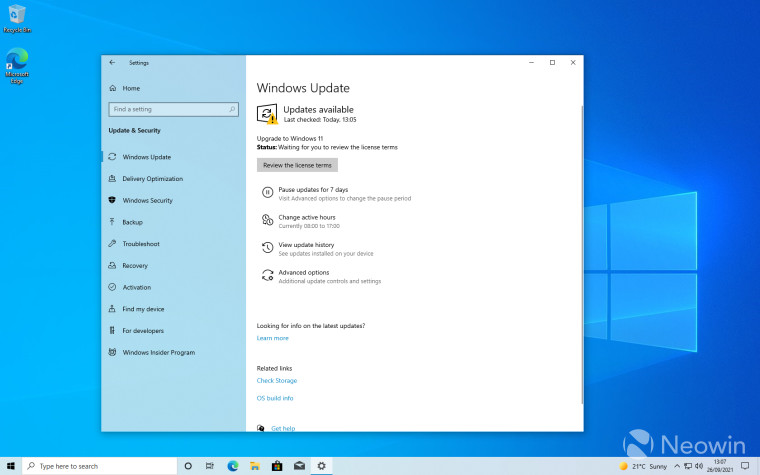The image size is (760, 475).
Task: Launch Microsoft Edge from the taskbar
Action: 233,466
